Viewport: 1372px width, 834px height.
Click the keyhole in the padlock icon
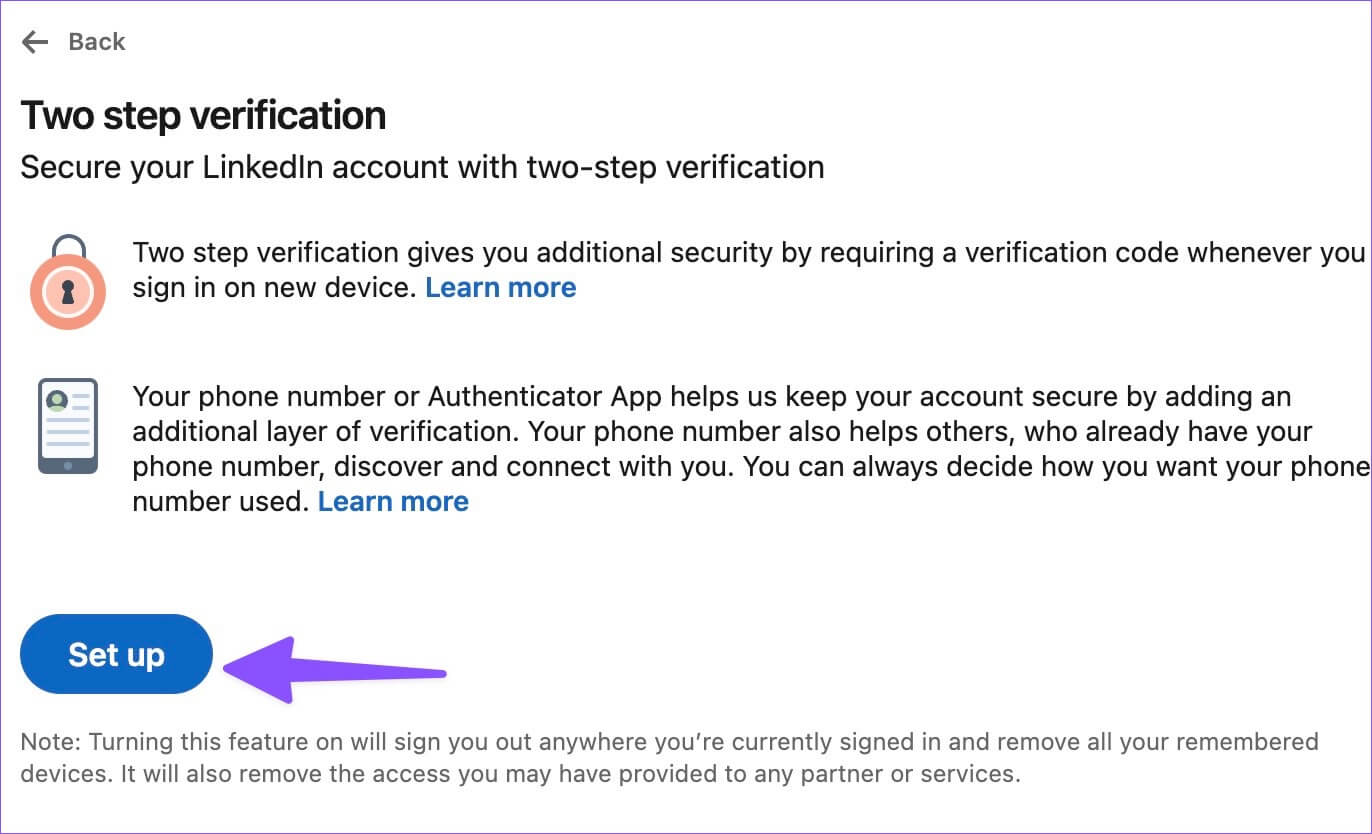coord(68,292)
